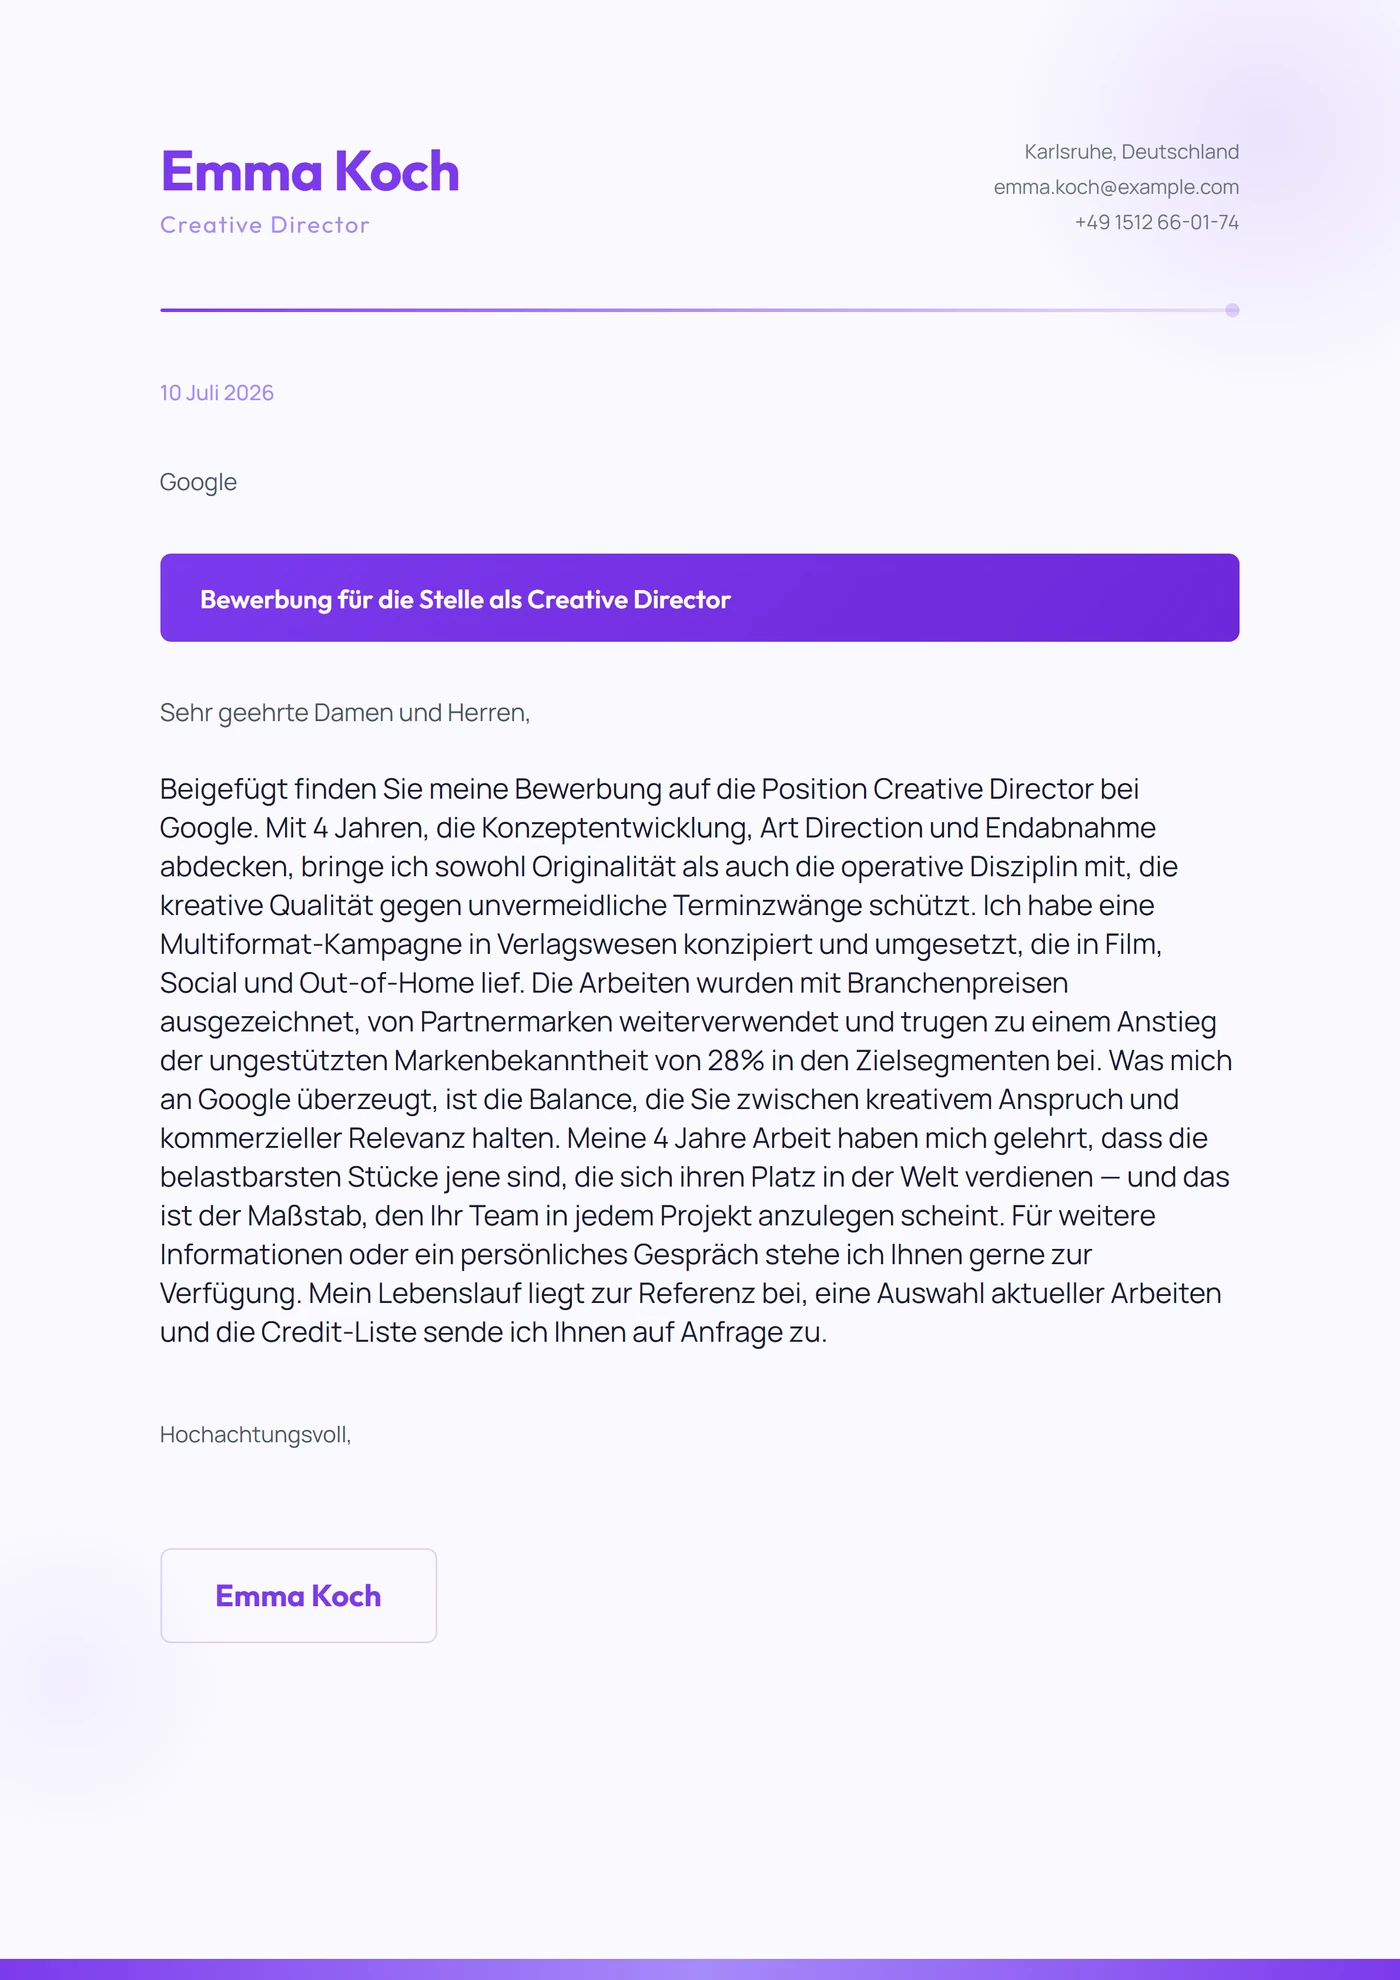The width and height of the screenshot is (1400, 1980).
Task: Click the opening sentence starting Beigefügt finden Sie
Action: (650, 808)
